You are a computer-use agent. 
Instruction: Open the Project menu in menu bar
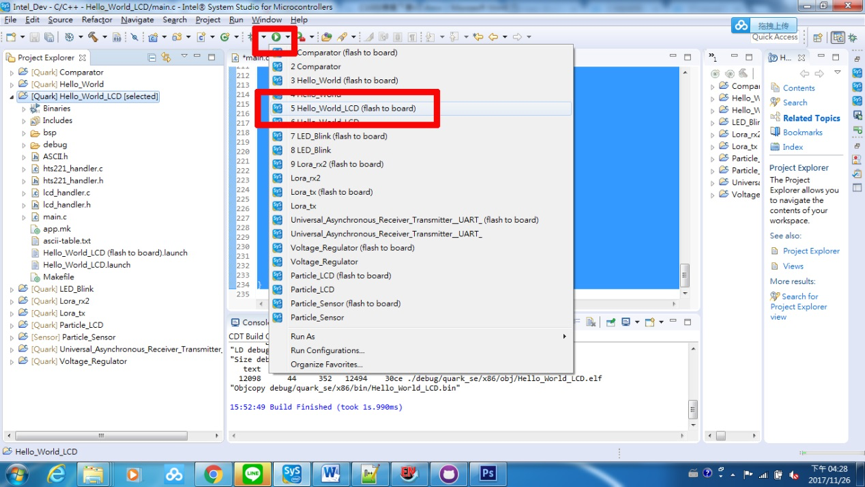207,20
